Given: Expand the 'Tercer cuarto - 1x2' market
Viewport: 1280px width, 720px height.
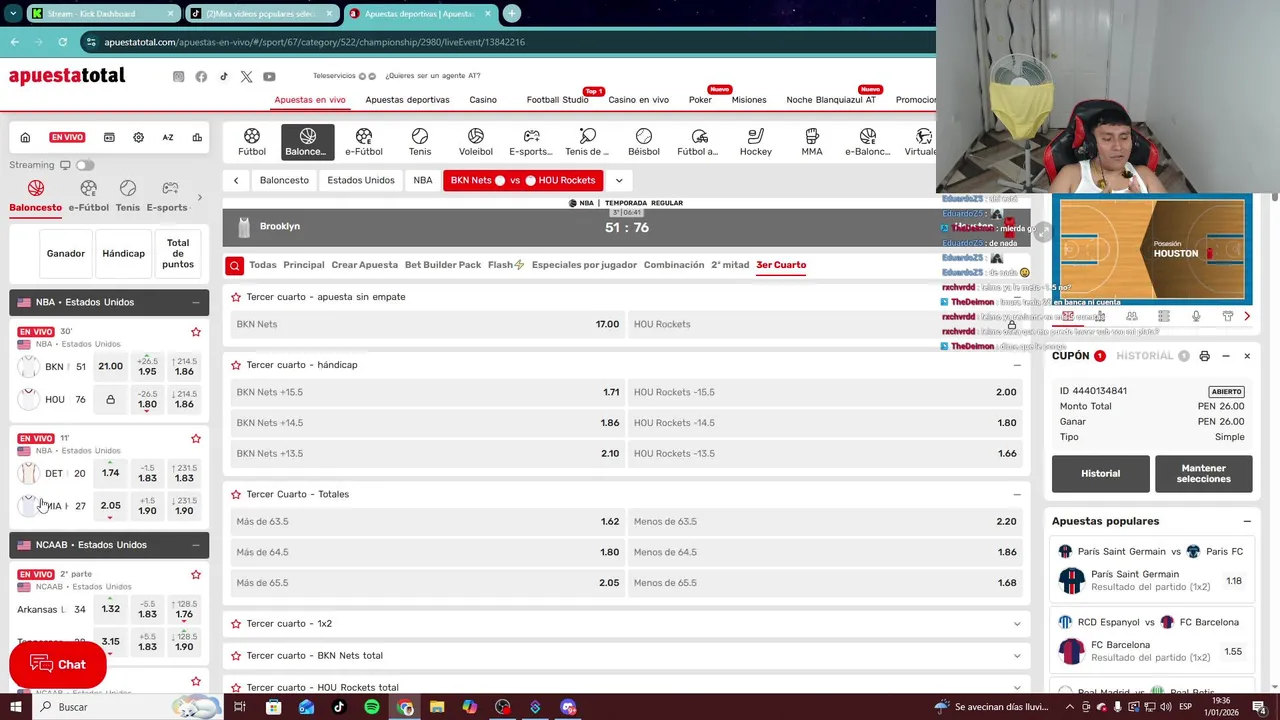Looking at the screenshot, I should click(1017, 624).
